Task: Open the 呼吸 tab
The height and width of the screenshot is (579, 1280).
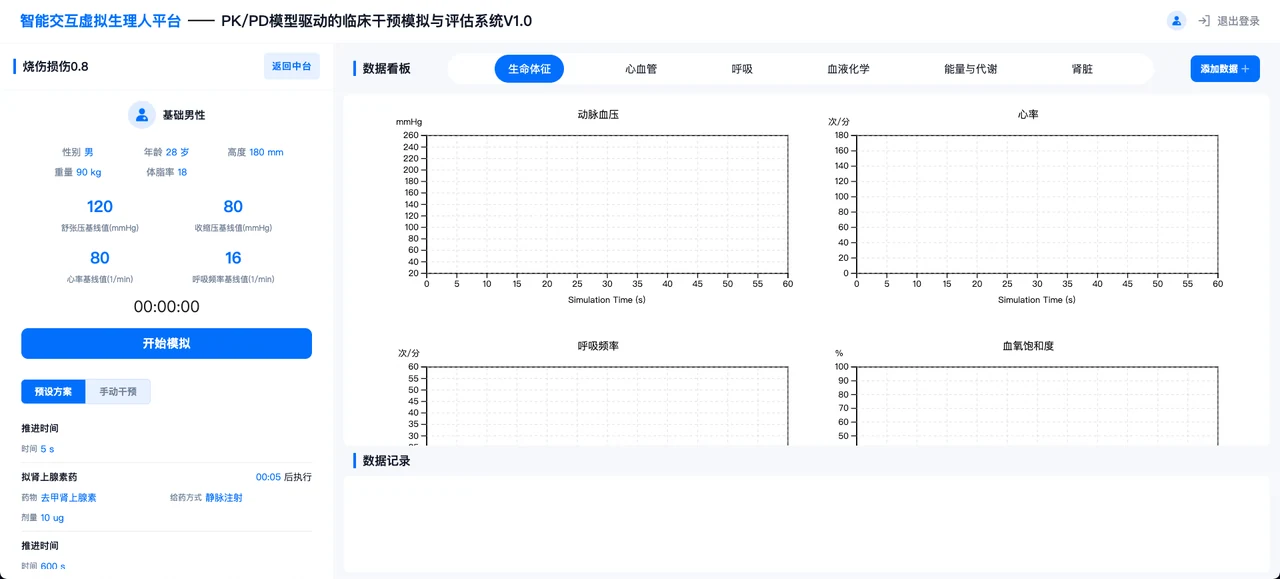Action: pos(742,69)
